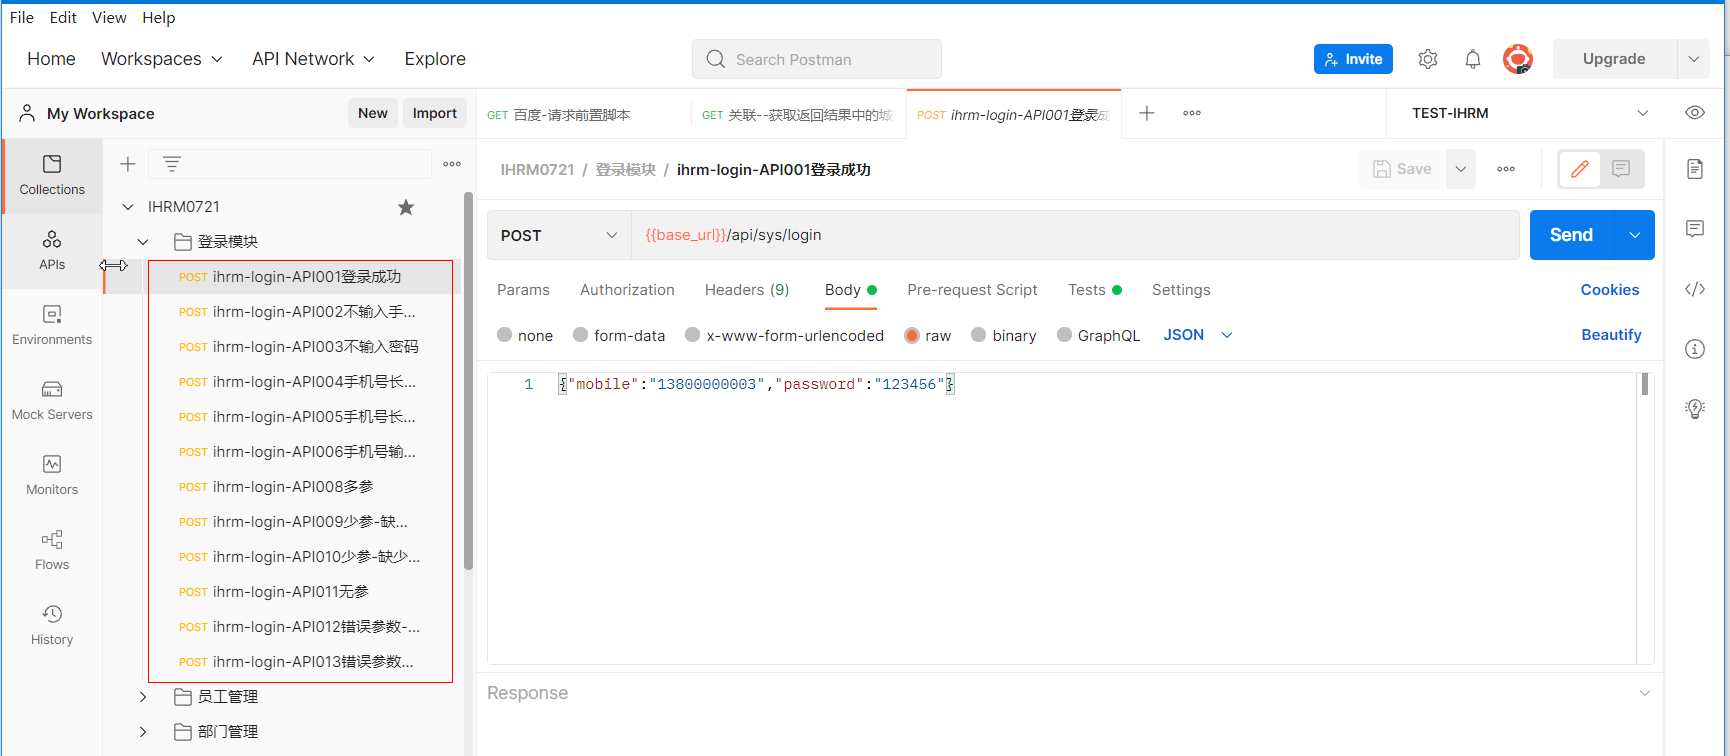Expand the 部门管理 folder

coord(143,732)
